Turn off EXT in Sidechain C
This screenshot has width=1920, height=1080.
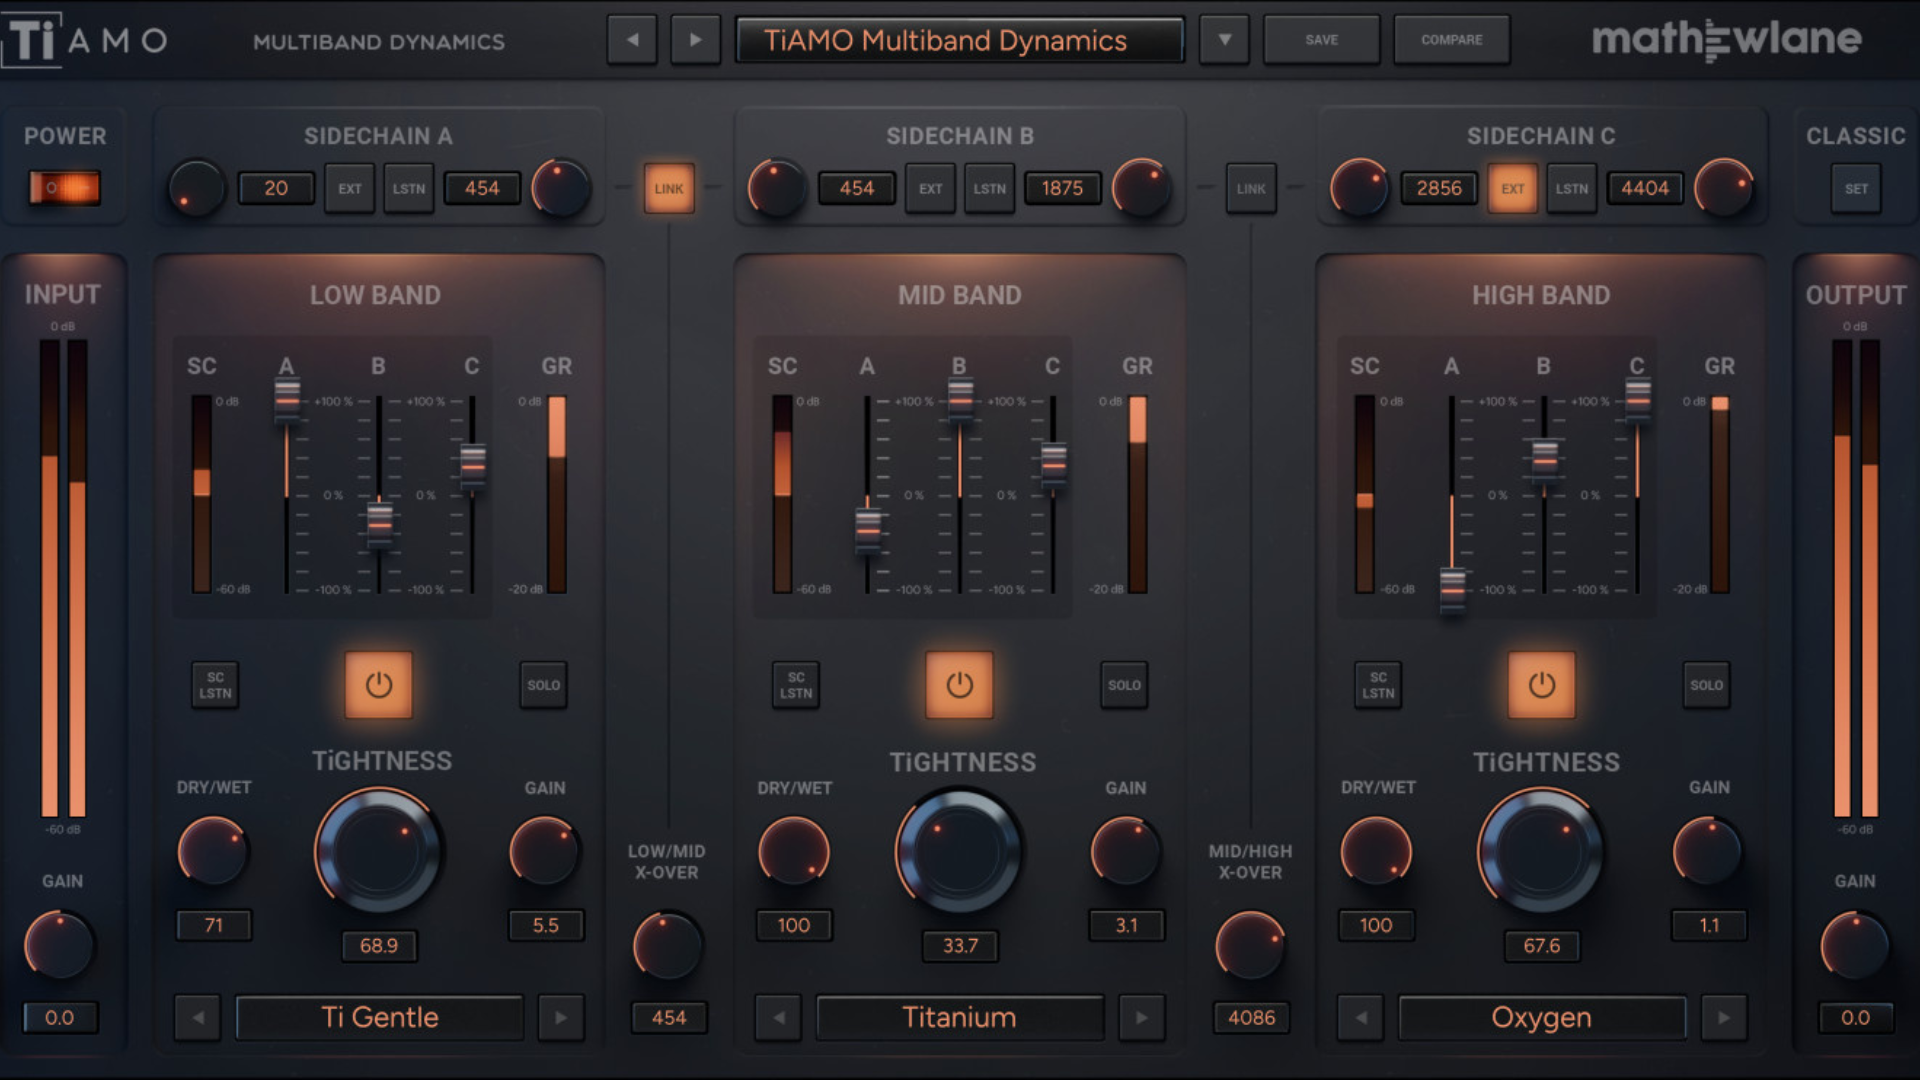[1513, 188]
